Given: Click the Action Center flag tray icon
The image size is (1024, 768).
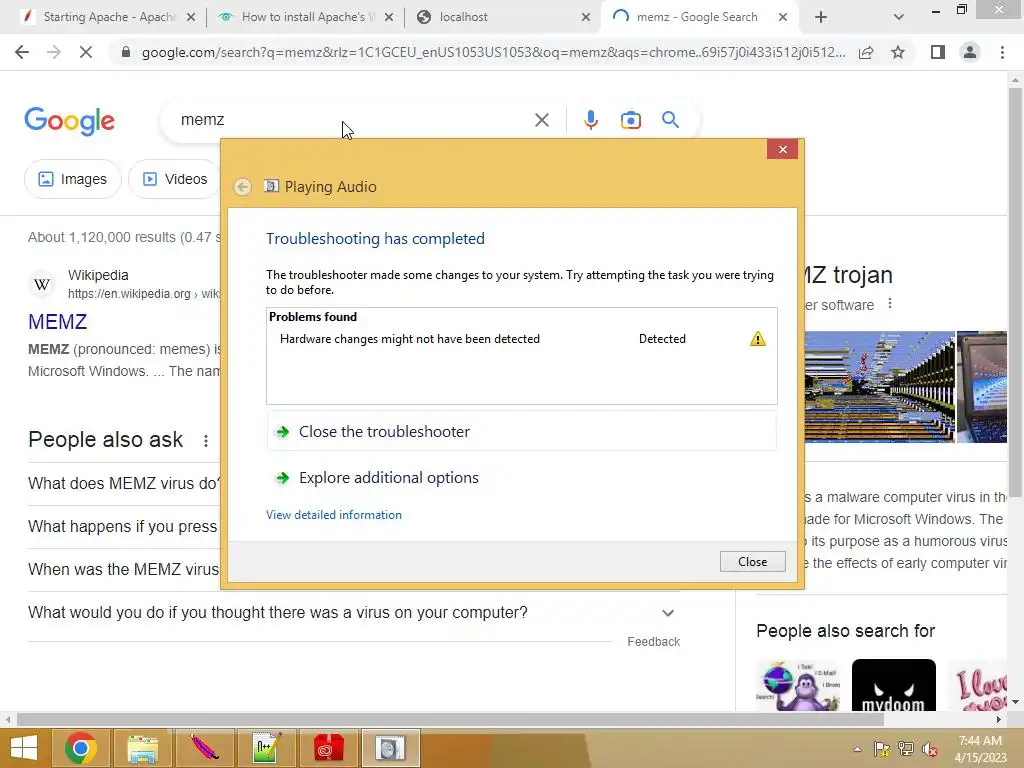Looking at the screenshot, I should tap(881, 749).
